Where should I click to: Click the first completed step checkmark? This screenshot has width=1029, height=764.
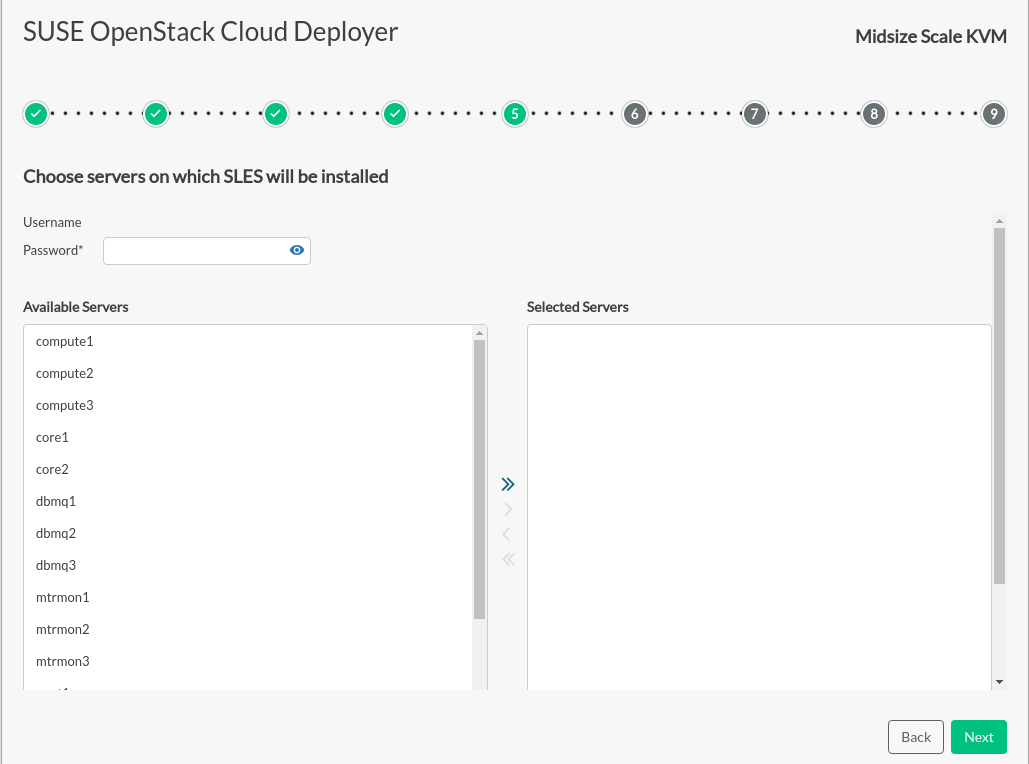[35, 114]
